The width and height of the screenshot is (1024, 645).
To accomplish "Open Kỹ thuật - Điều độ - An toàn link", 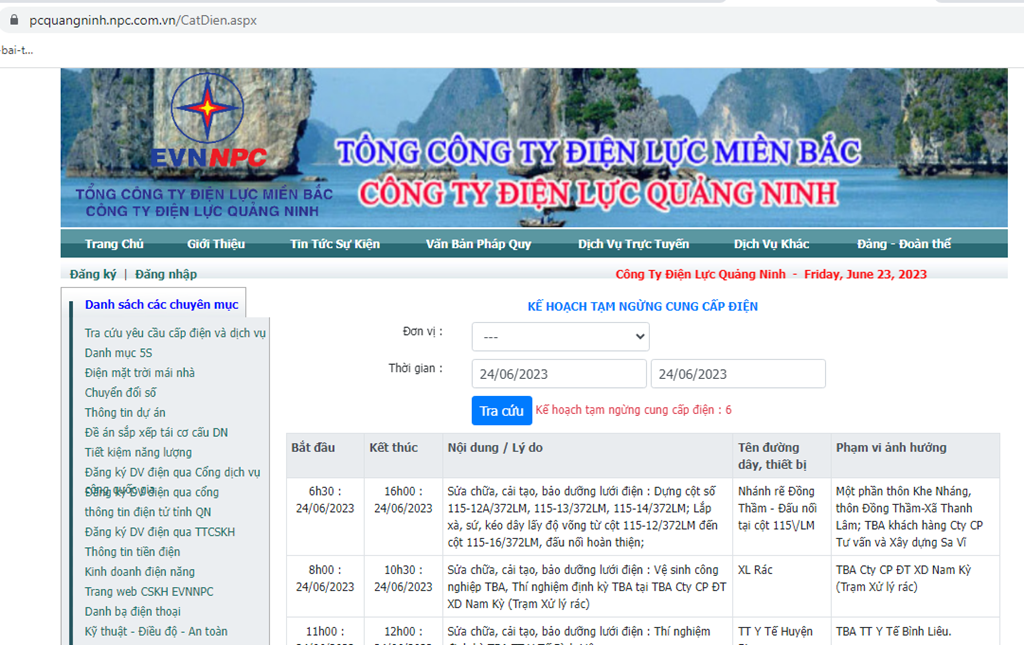I will [156, 631].
